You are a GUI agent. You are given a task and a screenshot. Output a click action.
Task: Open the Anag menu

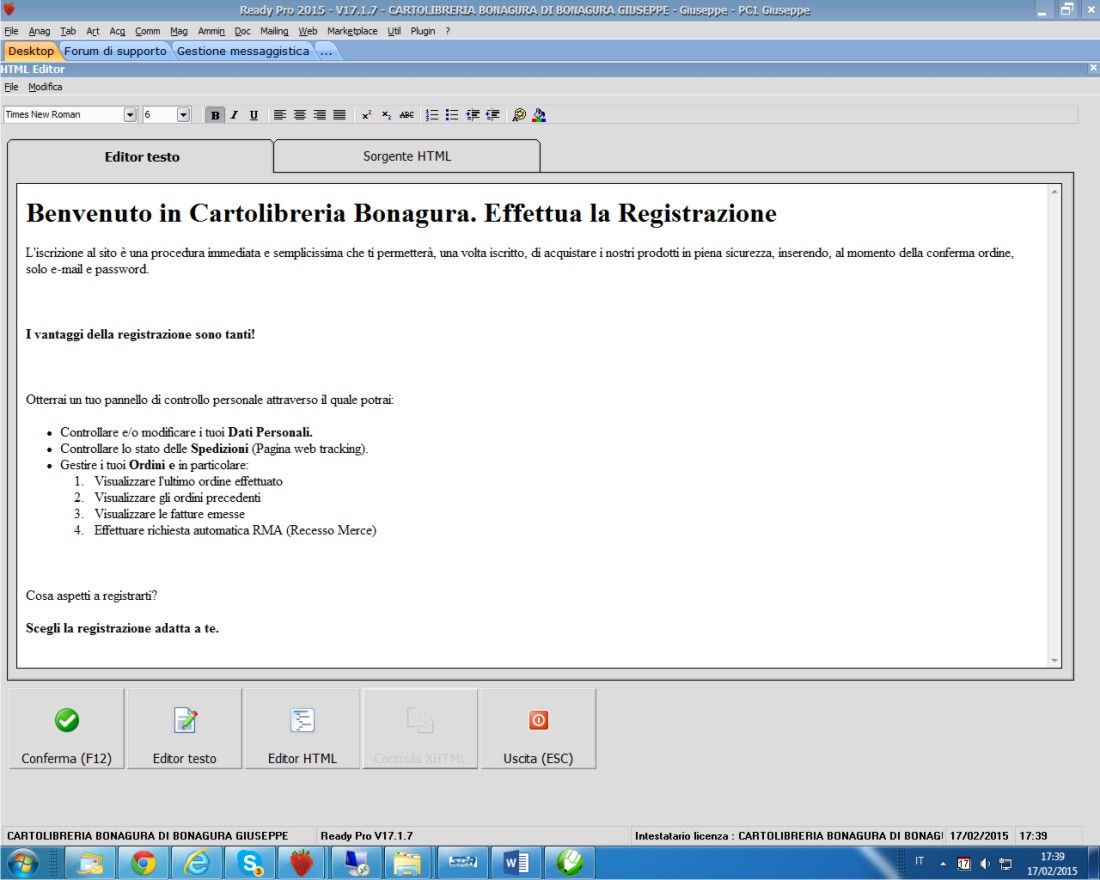pos(39,31)
